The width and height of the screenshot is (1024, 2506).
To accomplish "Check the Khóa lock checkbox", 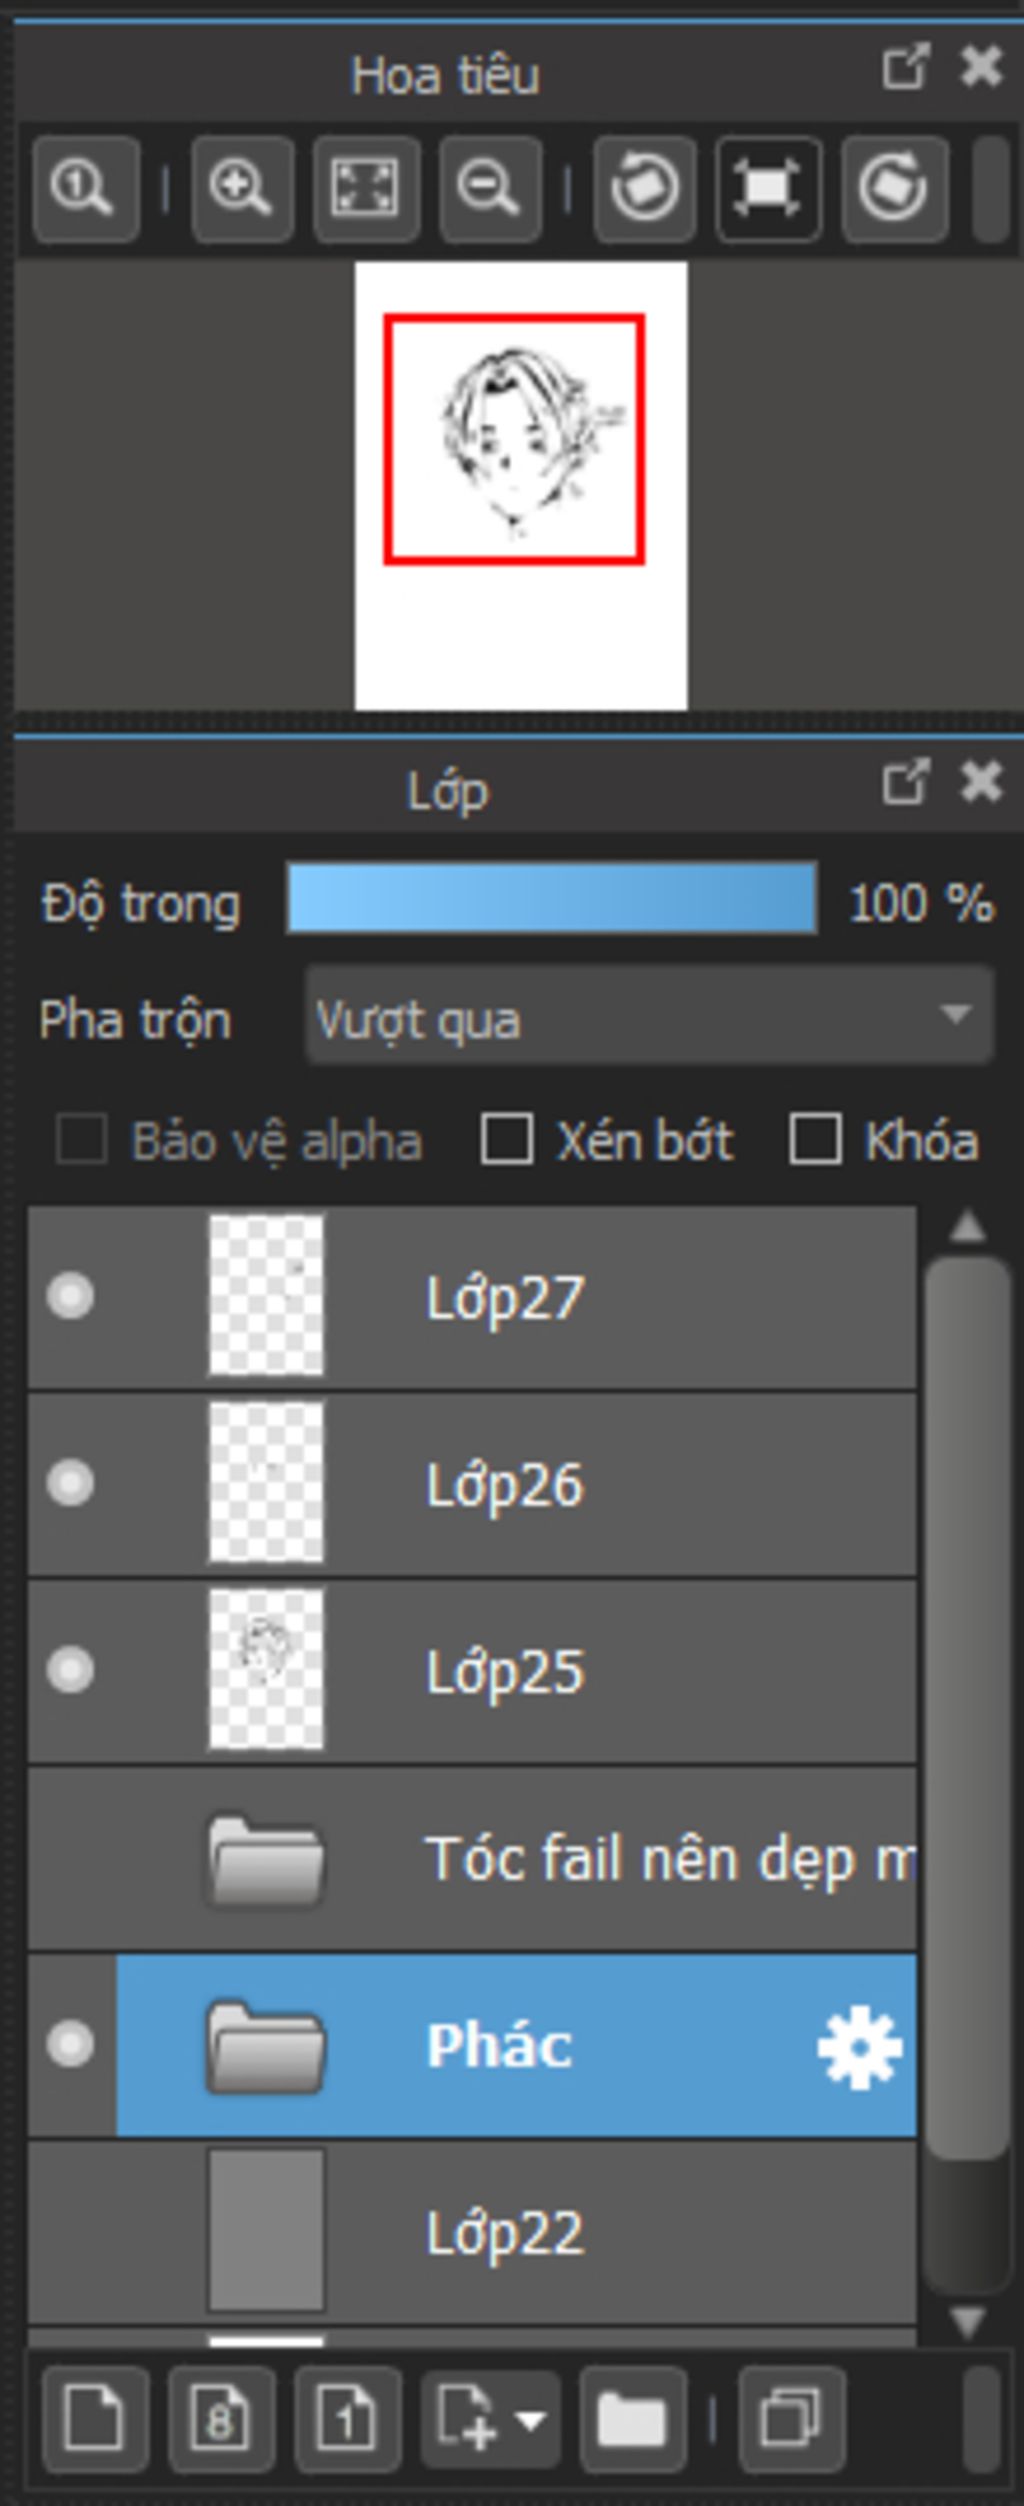I will click(815, 1140).
